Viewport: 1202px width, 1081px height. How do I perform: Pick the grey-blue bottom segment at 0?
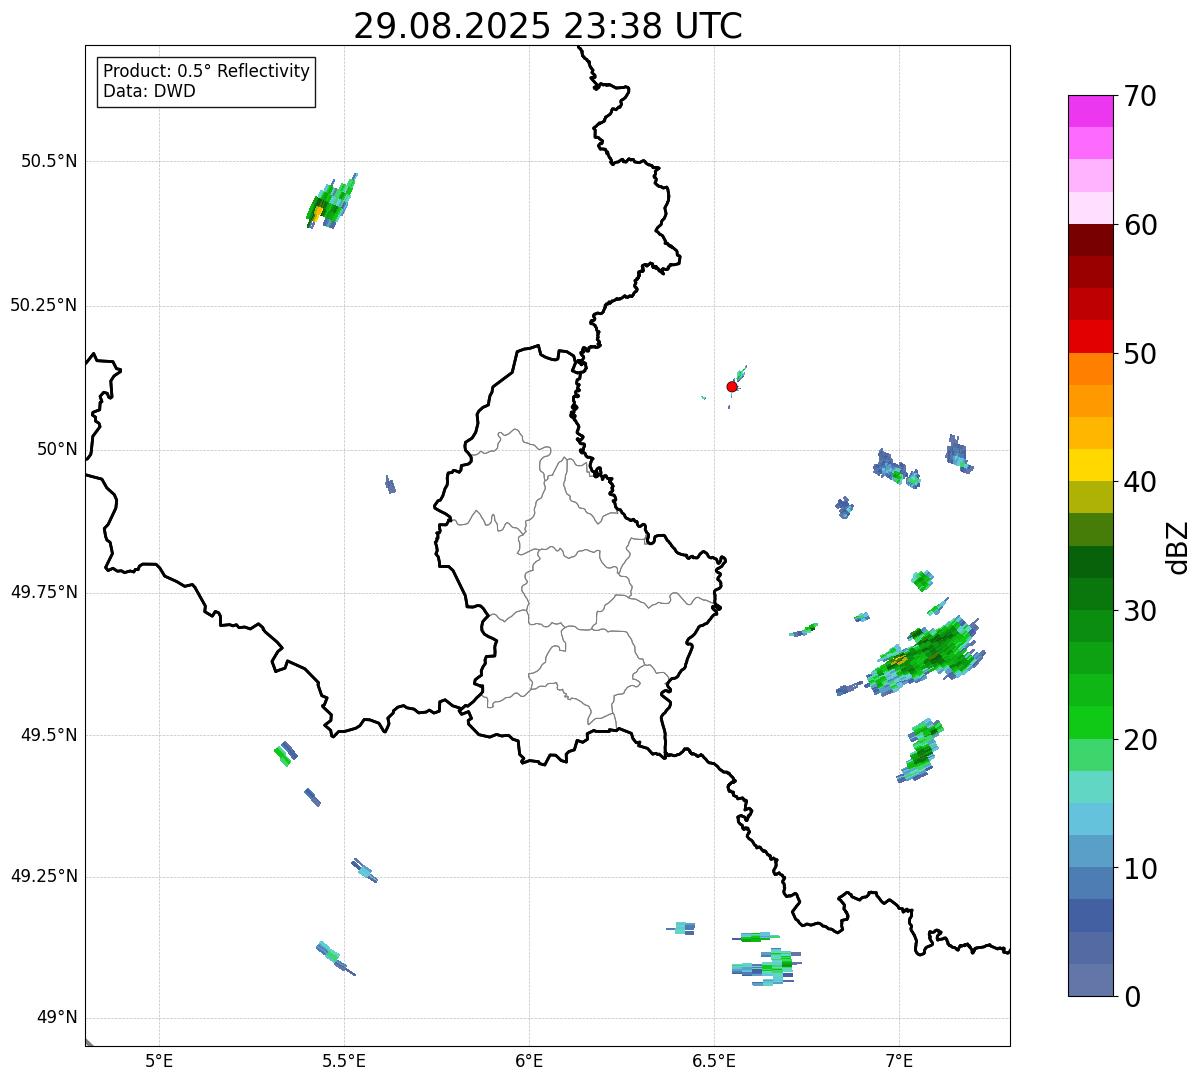click(x=1091, y=980)
